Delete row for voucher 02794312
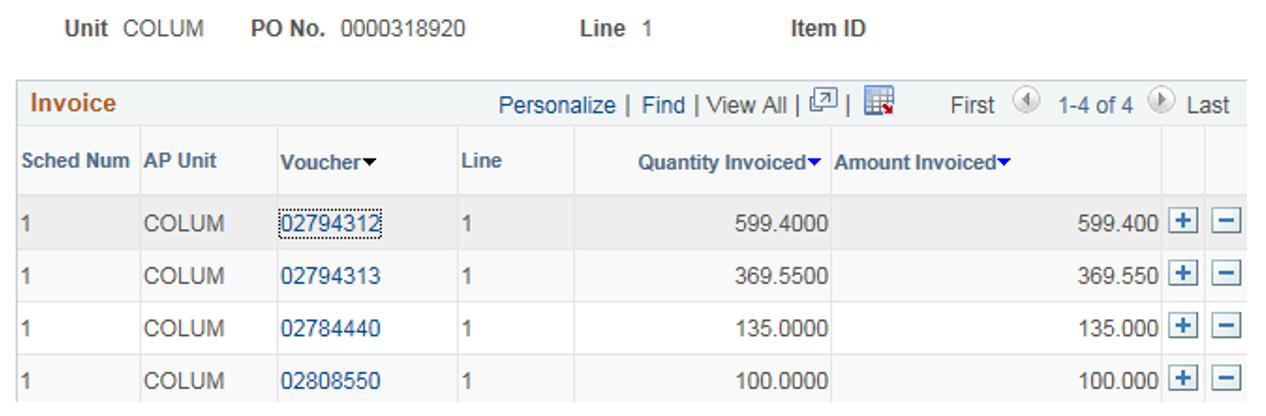This screenshot has width=1266, height=416. (x=1226, y=221)
